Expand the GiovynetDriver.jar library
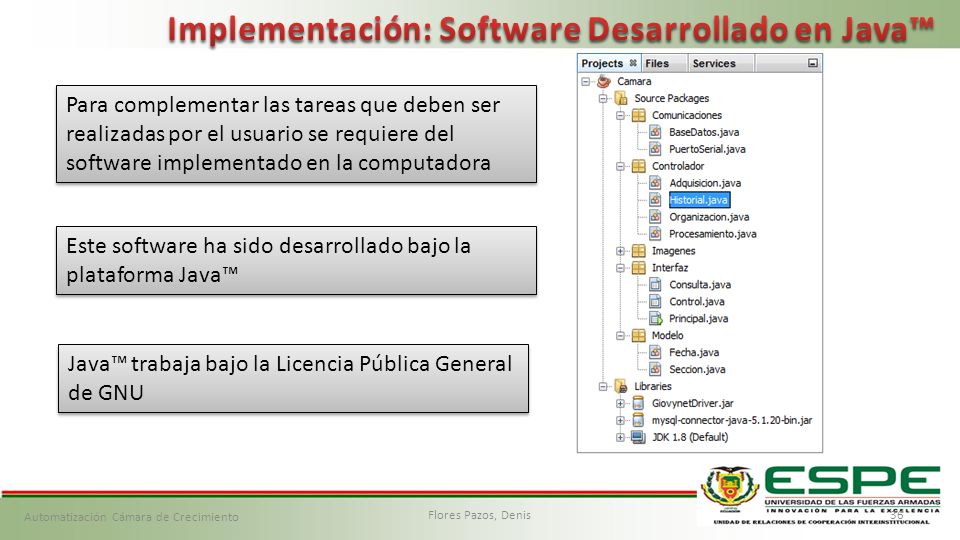 click(620, 403)
